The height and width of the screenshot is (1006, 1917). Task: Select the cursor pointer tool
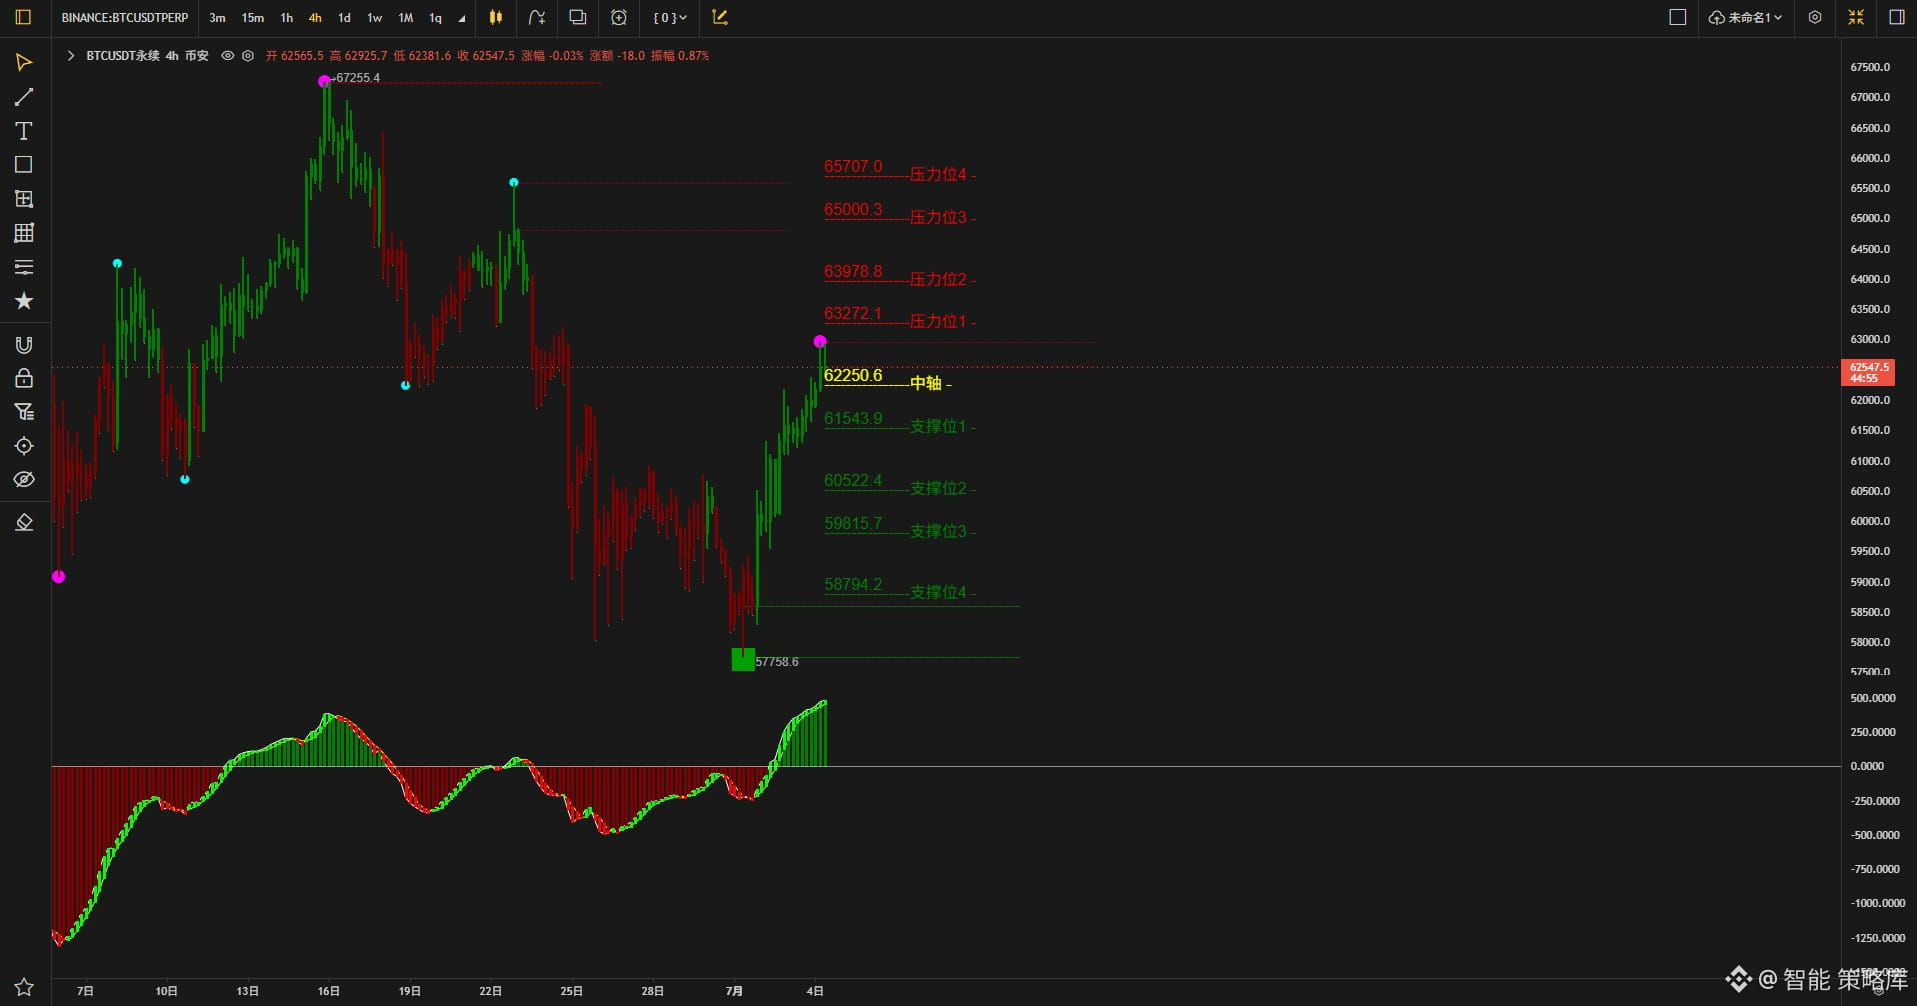tap(24, 63)
